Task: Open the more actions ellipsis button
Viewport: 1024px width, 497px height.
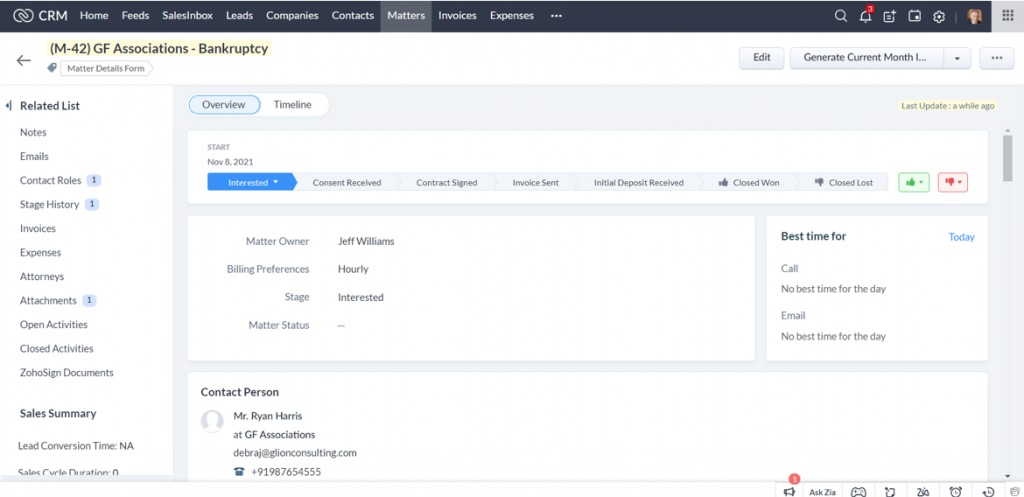Action: pos(997,57)
